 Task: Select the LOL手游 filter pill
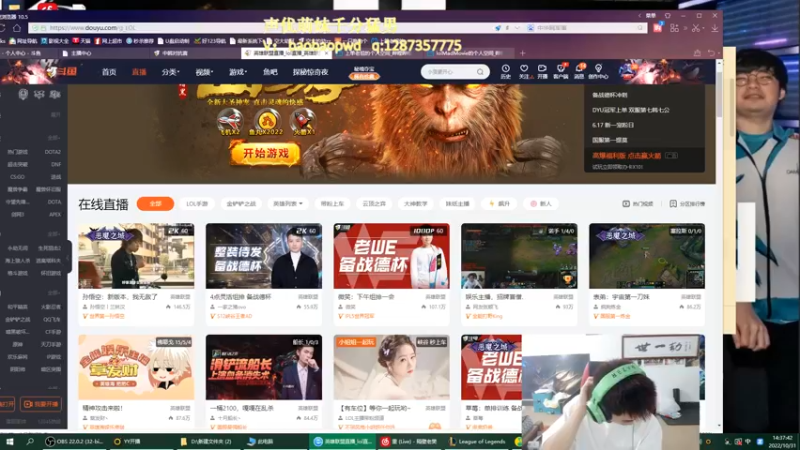(196, 204)
